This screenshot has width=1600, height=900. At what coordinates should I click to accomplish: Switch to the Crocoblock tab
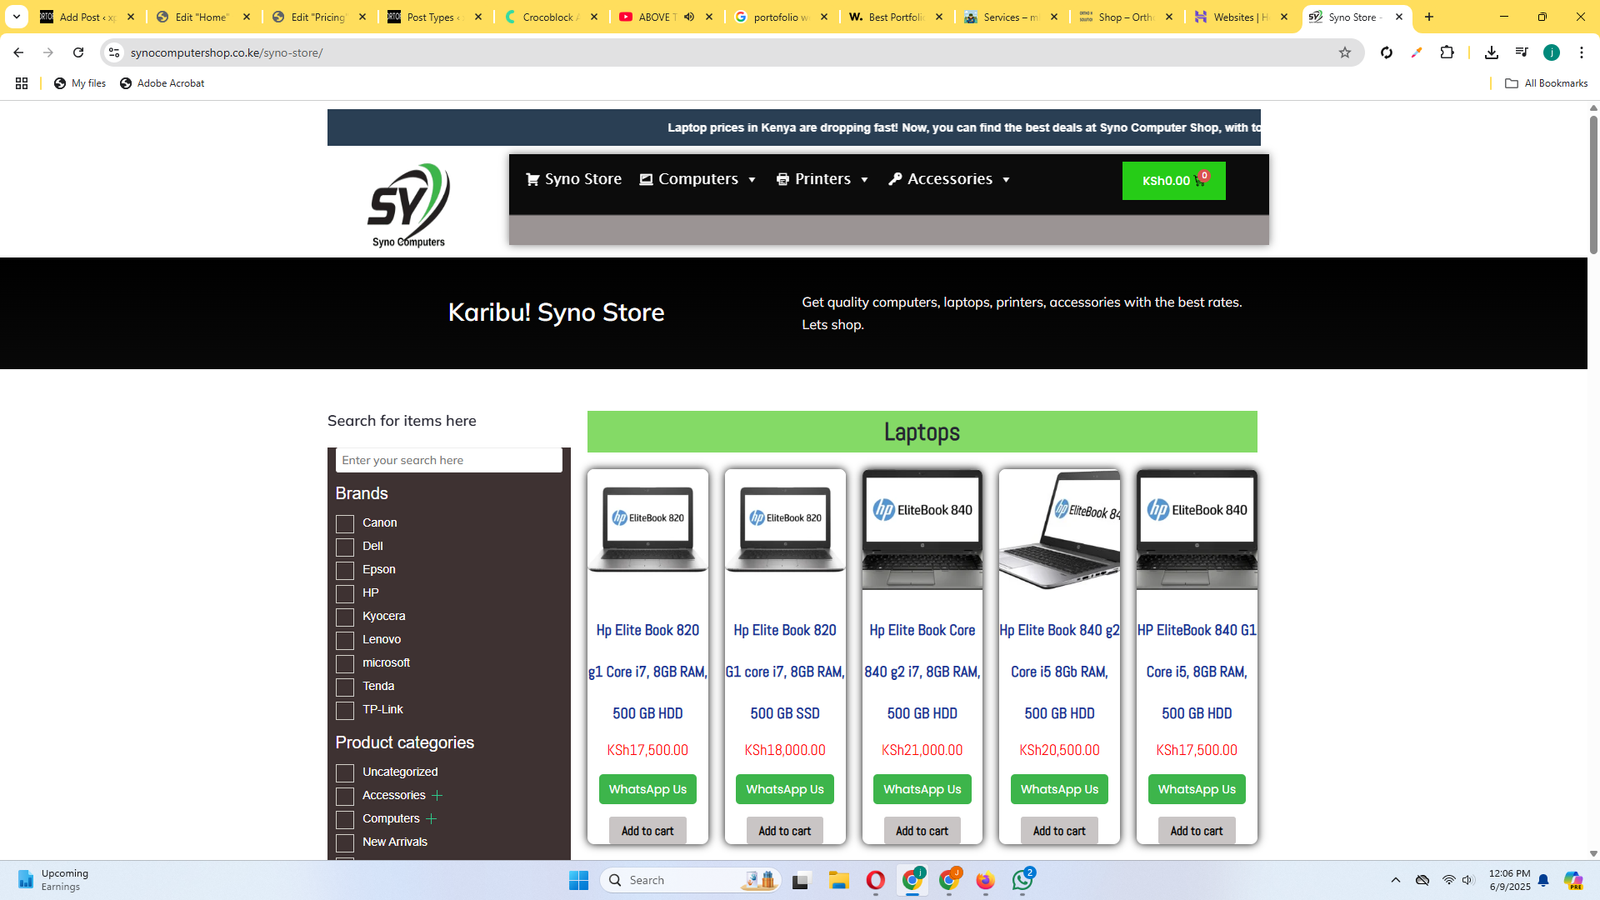click(x=552, y=17)
